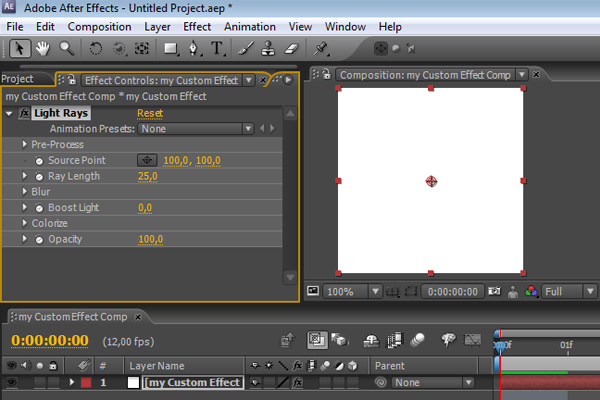Select the Clone Stamp tool
The width and height of the screenshot is (600, 400).
268,49
